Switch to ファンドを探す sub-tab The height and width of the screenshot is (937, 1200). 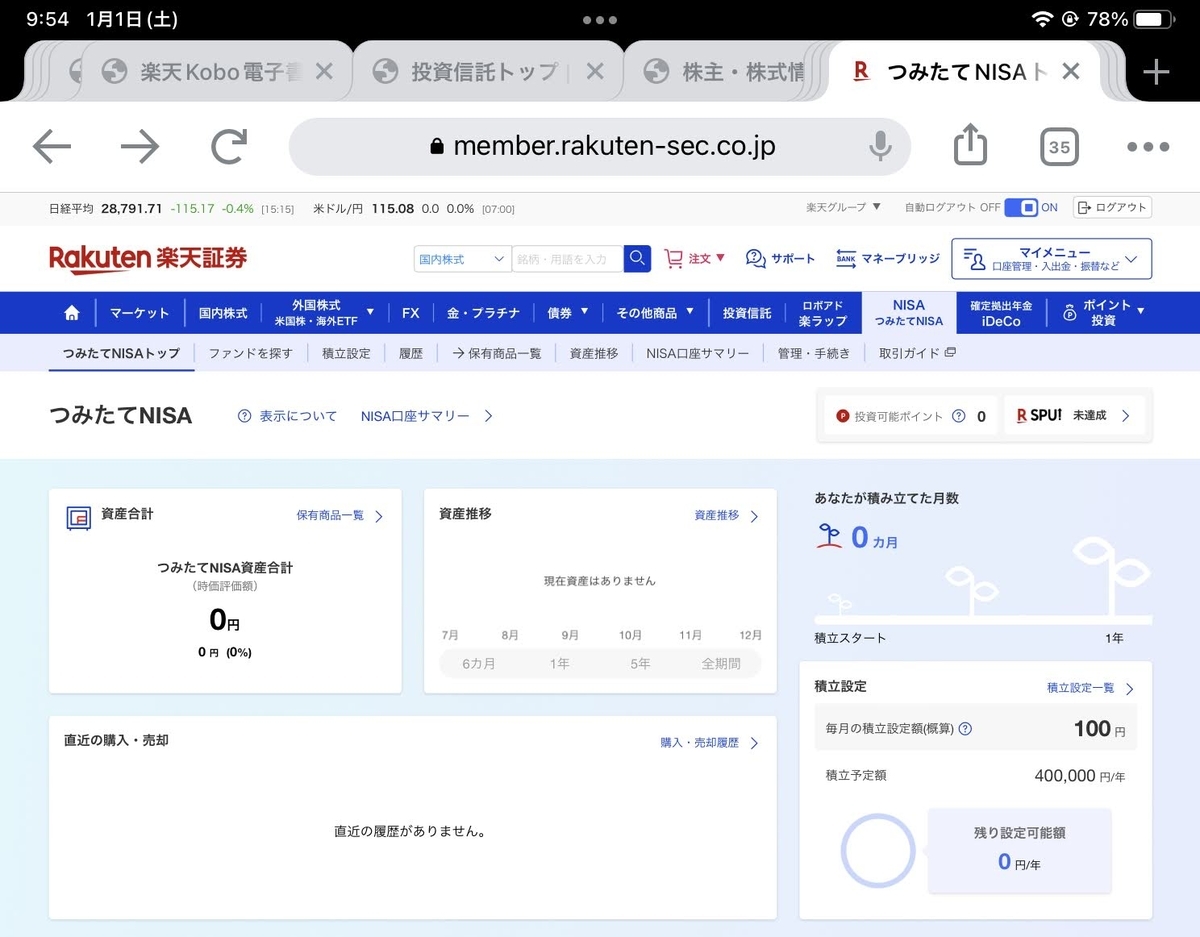click(x=251, y=353)
